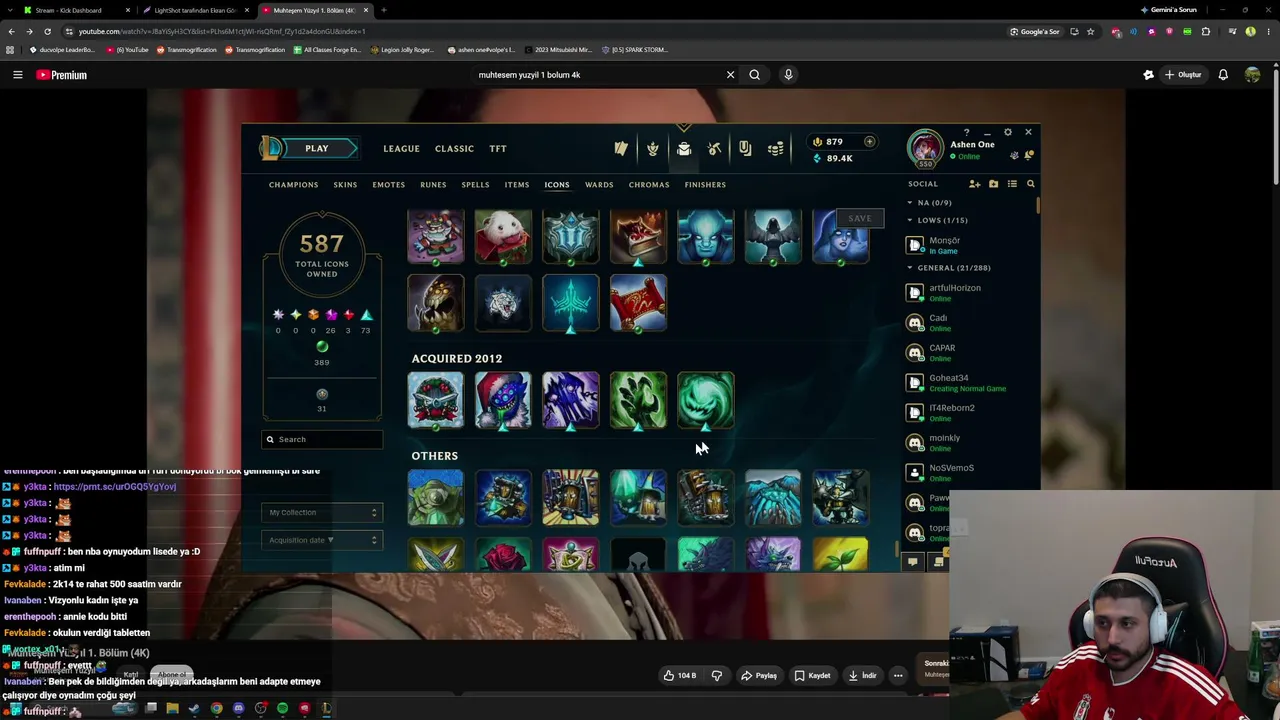Open the League client help question mark
Screen dimensions: 1280x720
click(x=966, y=132)
